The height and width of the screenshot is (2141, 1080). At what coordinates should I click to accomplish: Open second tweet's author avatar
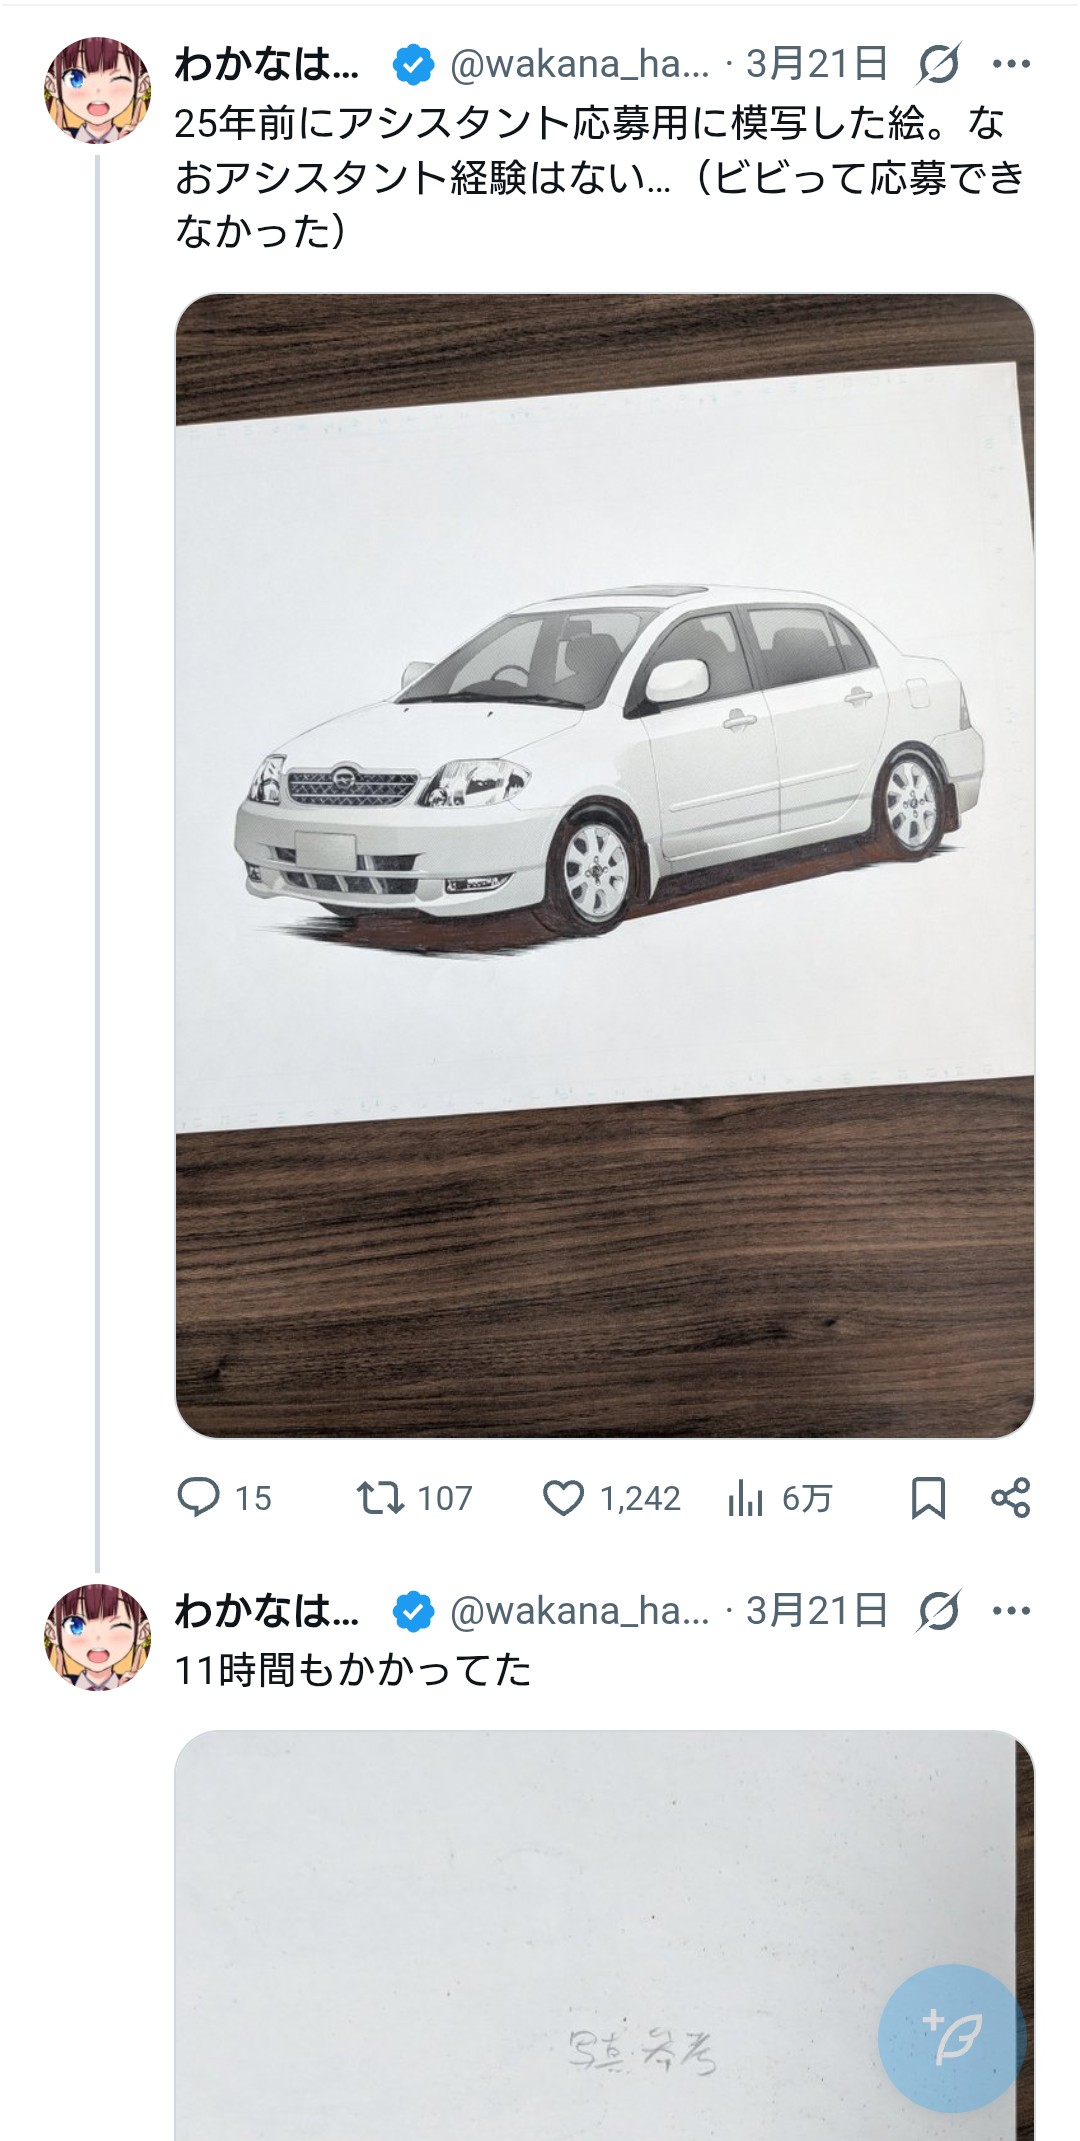point(97,1637)
